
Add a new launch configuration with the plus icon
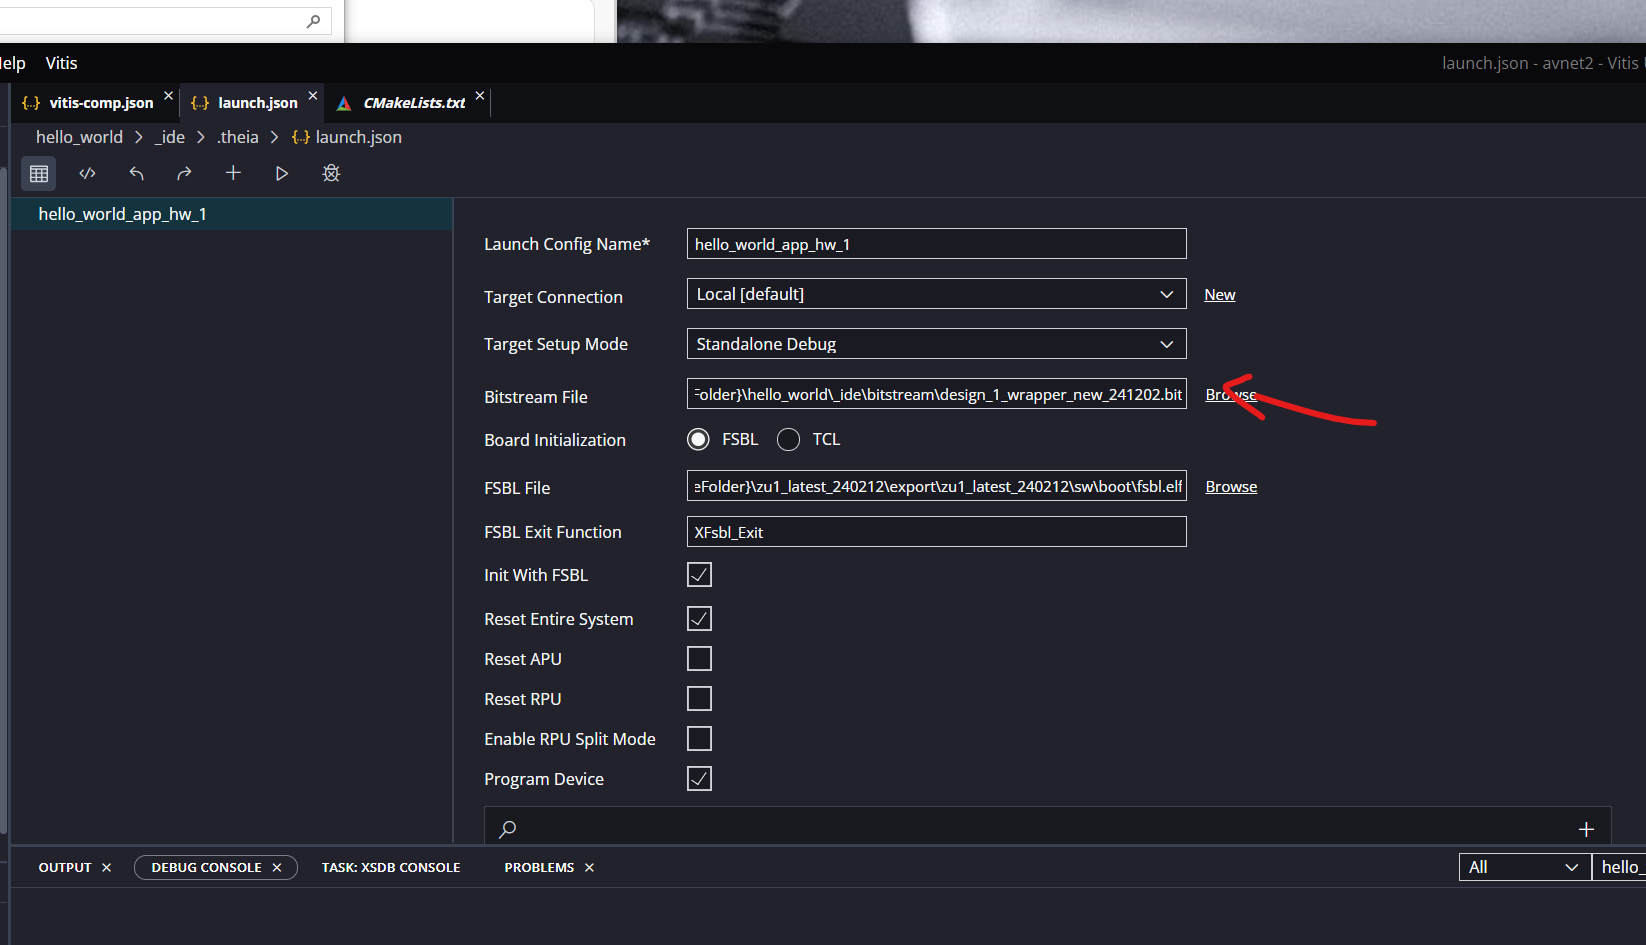click(x=233, y=173)
